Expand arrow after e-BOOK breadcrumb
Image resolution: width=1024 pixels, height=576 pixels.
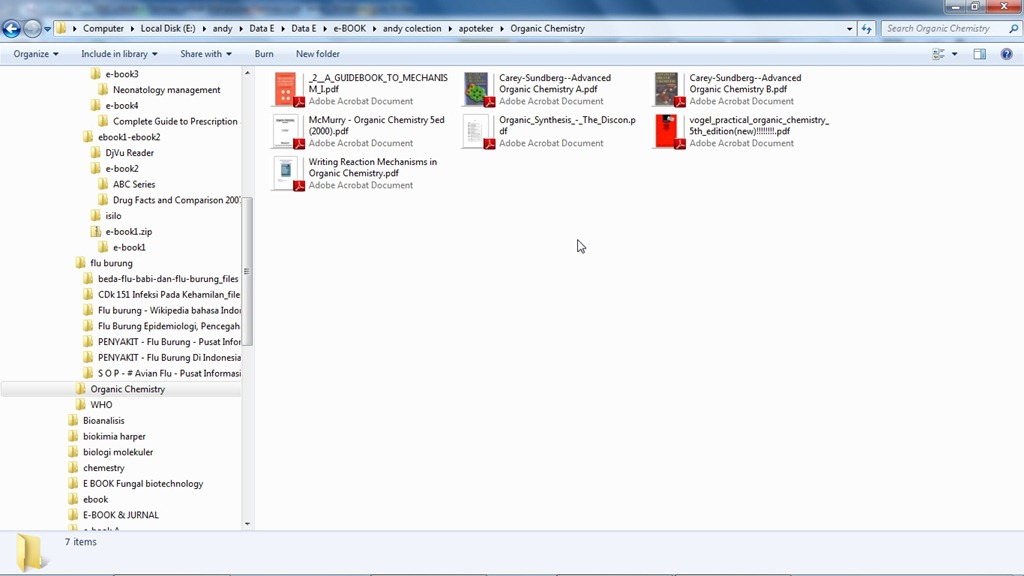[374, 29]
